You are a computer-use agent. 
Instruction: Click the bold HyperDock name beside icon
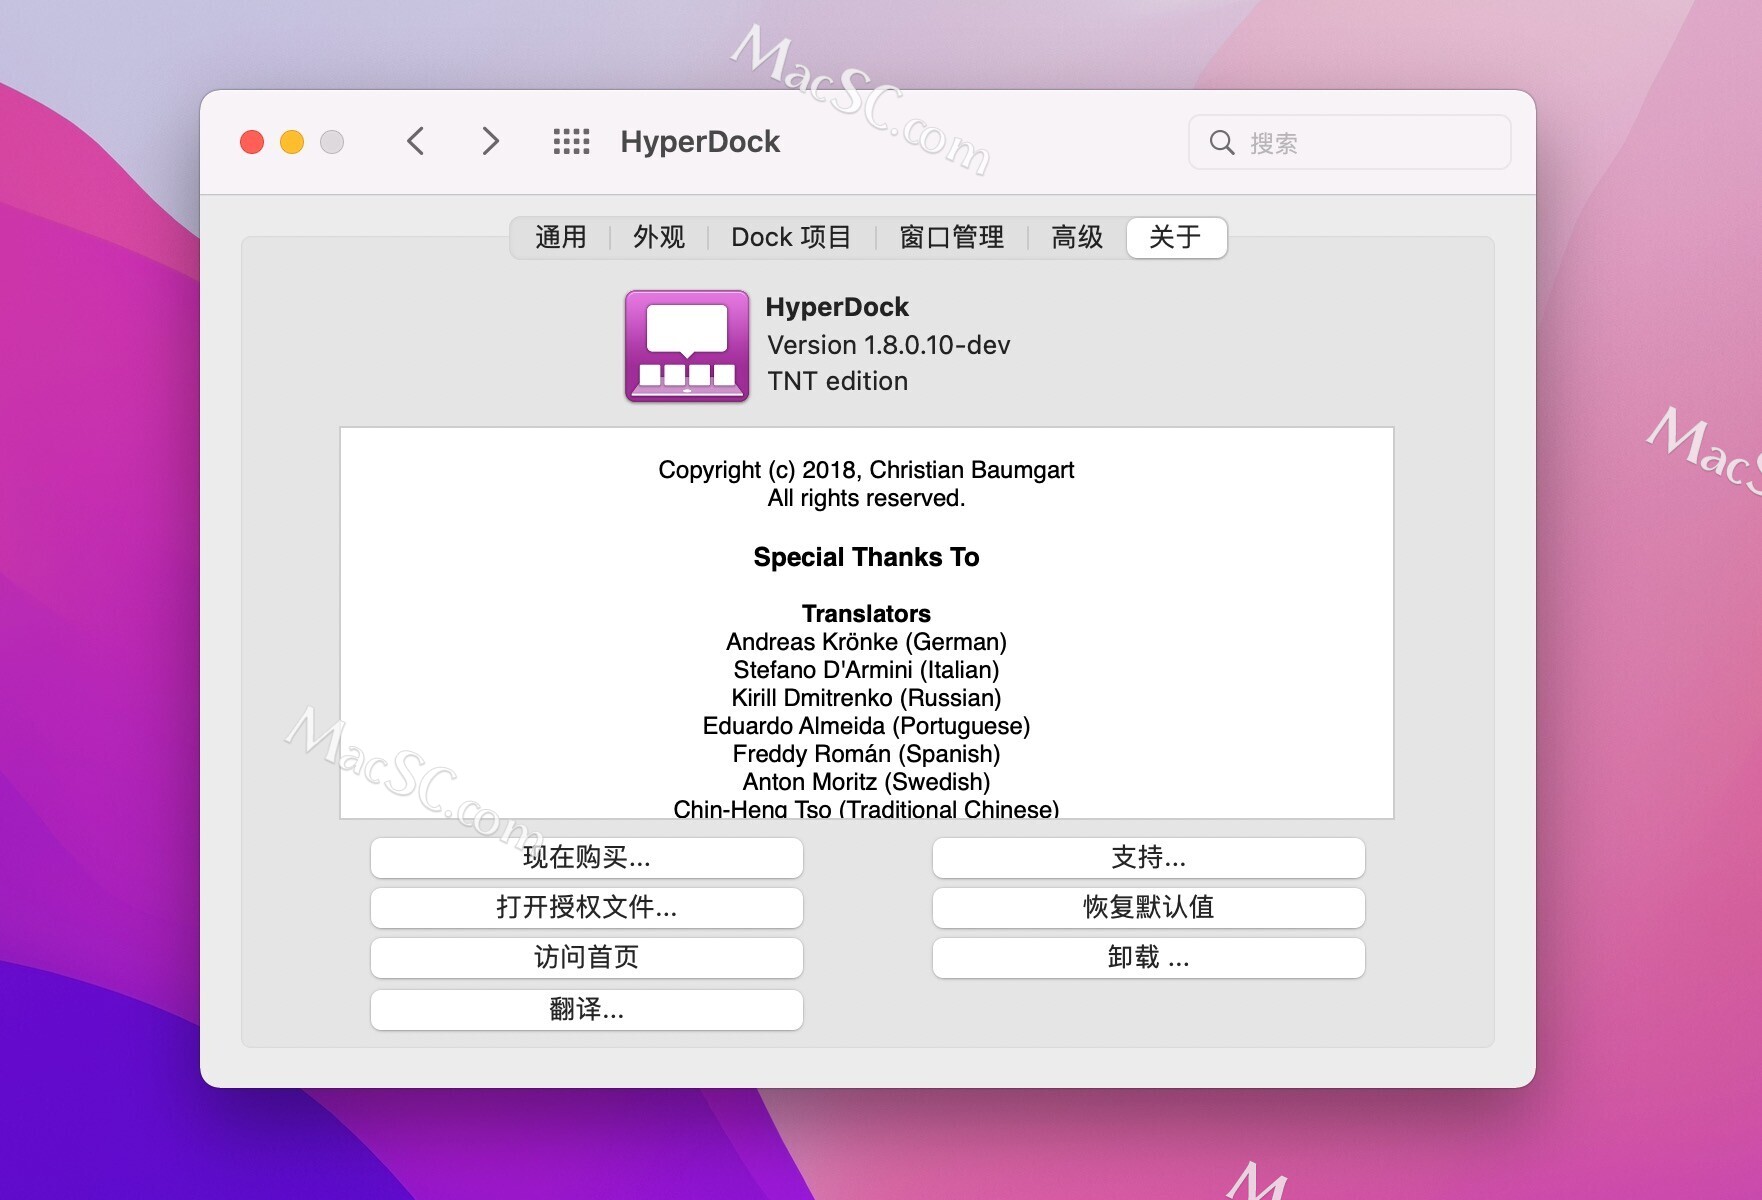tap(837, 307)
